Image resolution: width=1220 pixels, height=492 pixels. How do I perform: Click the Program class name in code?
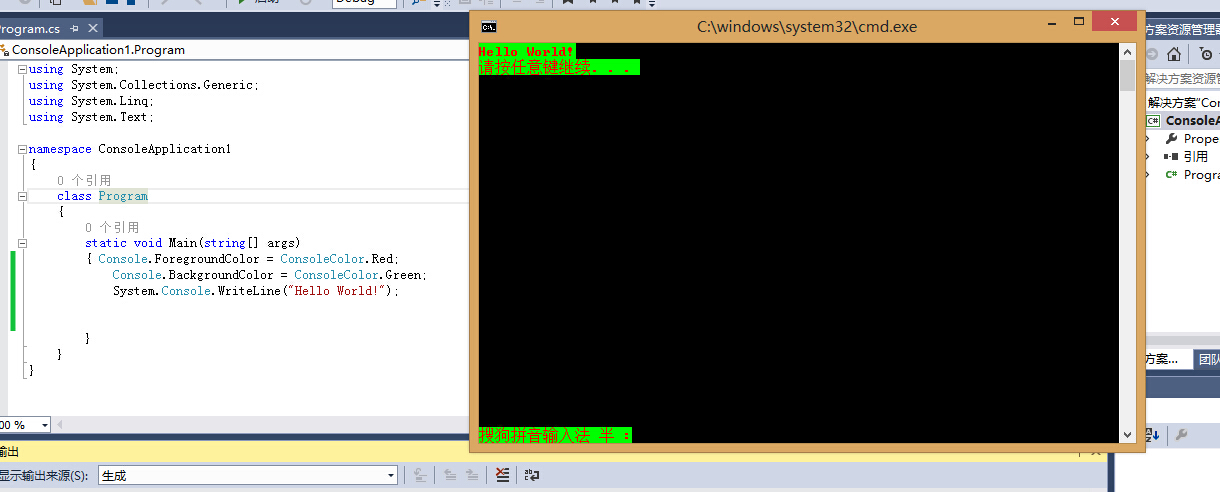click(x=123, y=196)
